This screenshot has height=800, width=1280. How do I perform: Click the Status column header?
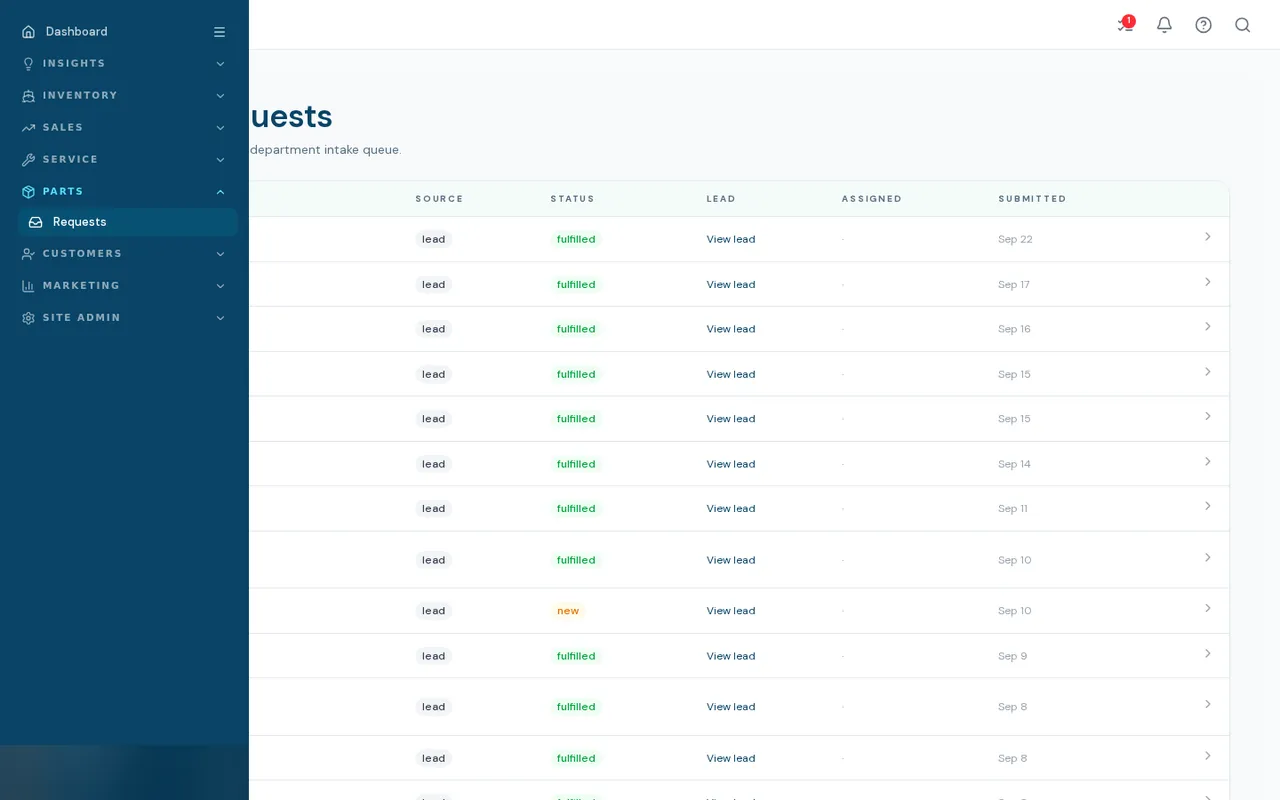coord(572,199)
